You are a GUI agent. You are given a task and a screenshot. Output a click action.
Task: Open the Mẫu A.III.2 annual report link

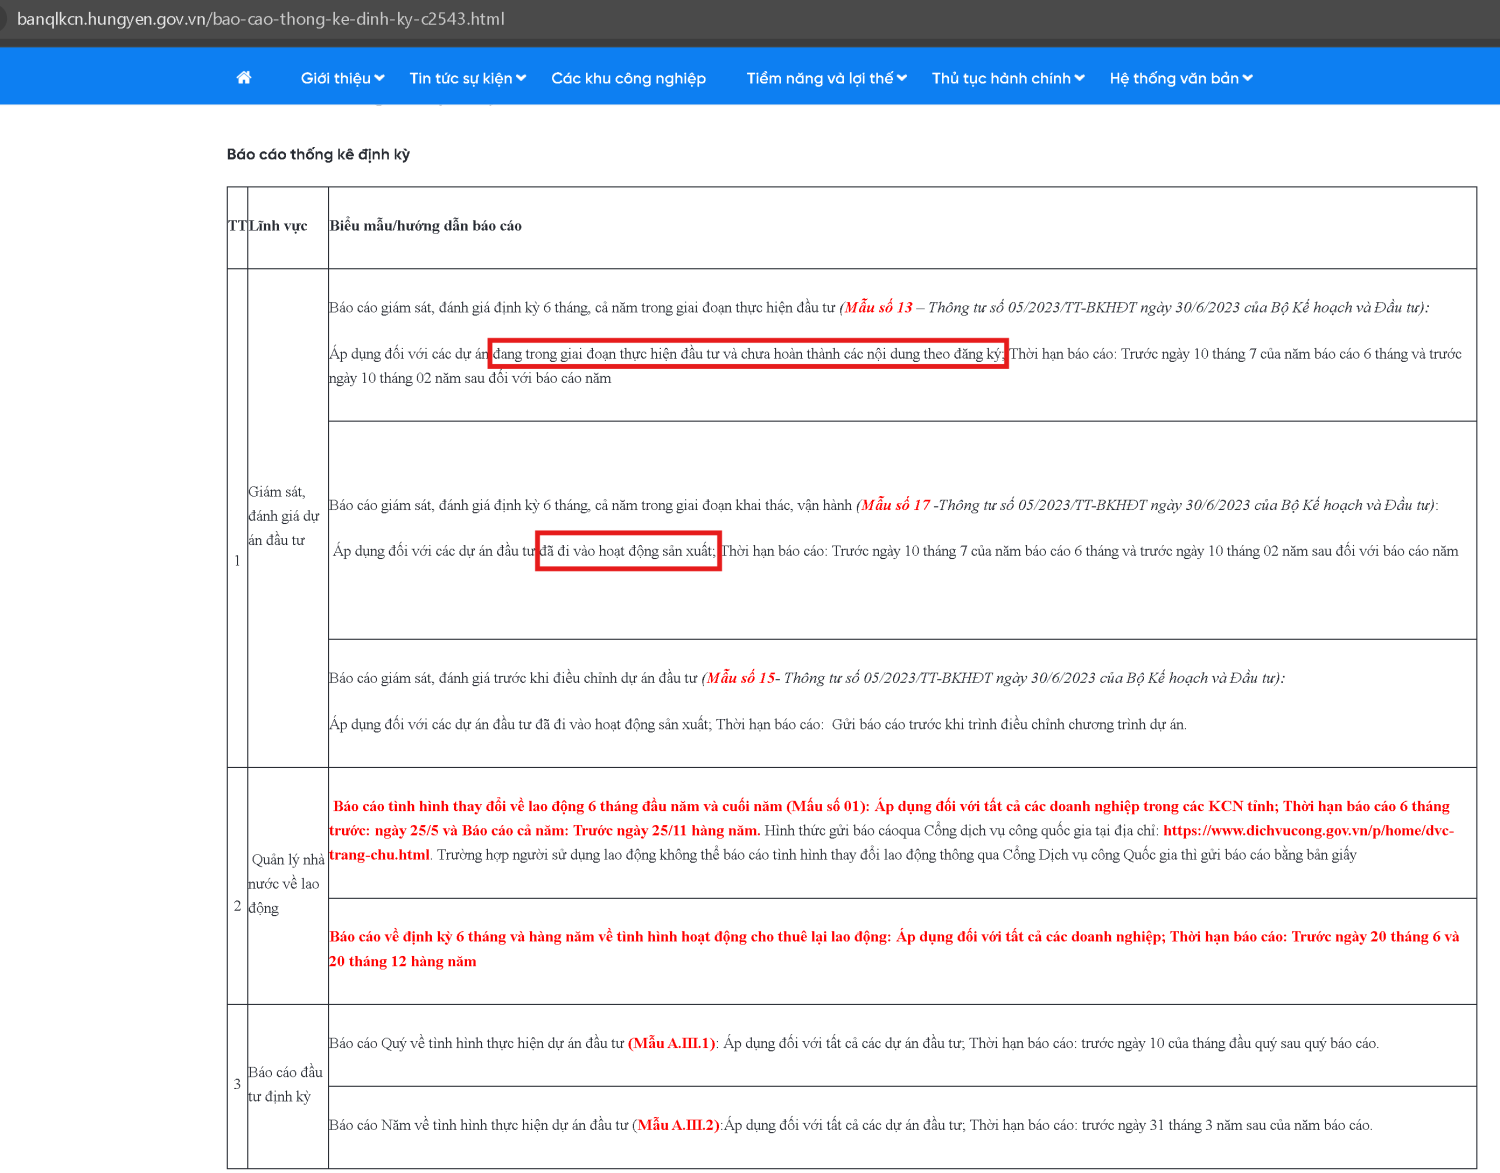pyautogui.click(x=677, y=1126)
